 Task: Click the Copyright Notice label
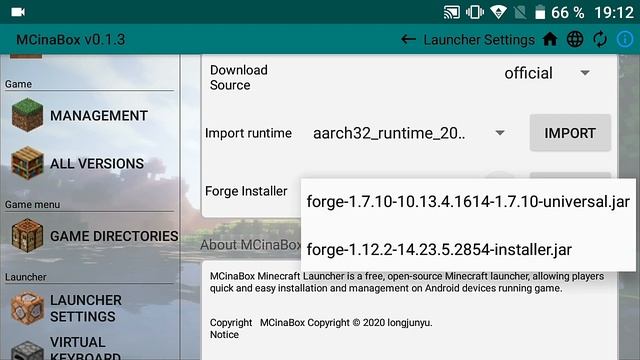click(x=231, y=329)
